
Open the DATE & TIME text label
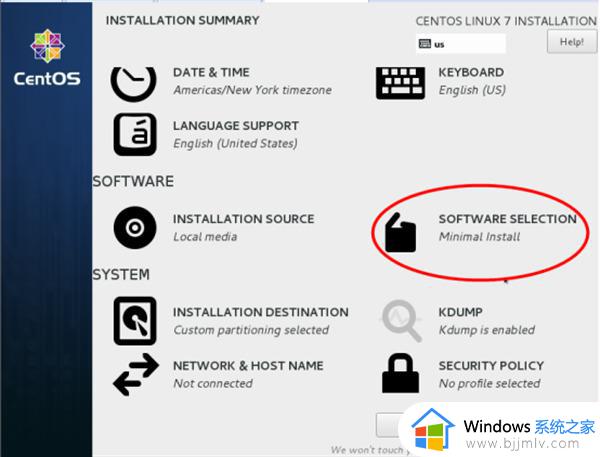211,73
